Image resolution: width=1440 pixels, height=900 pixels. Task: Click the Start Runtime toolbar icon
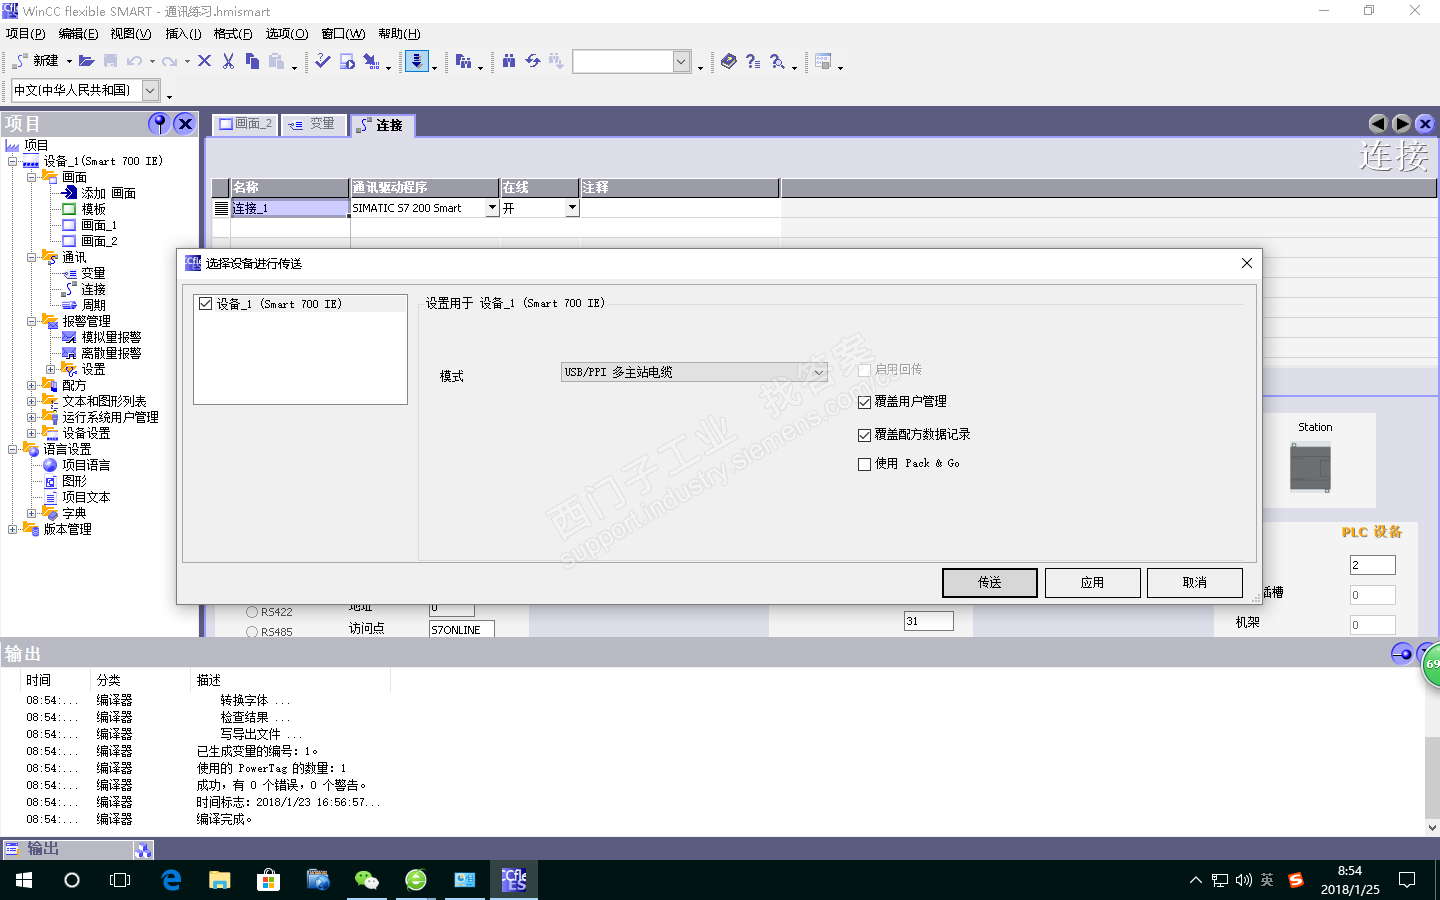point(347,61)
